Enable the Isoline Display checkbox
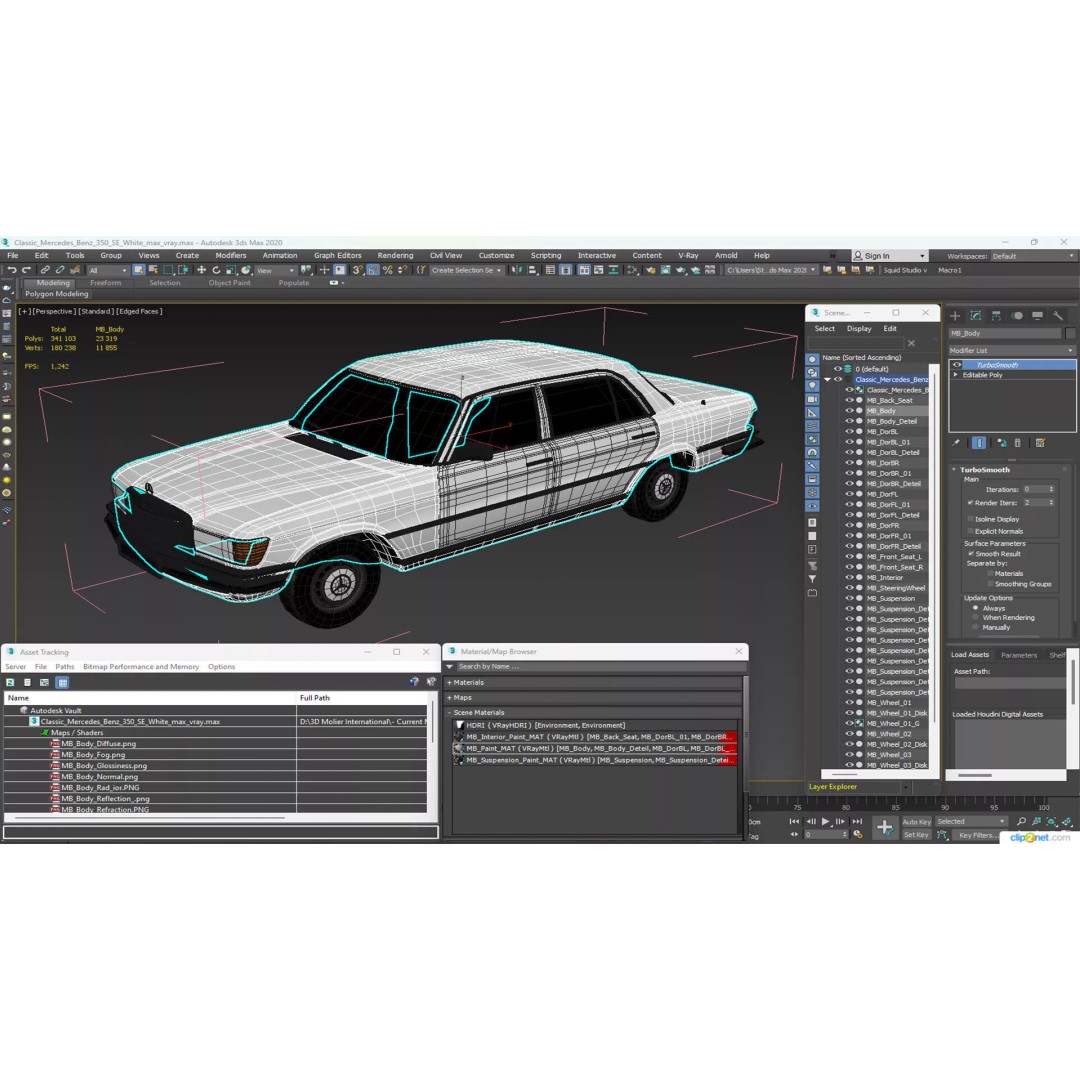The image size is (1080, 1080). [970, 519]
